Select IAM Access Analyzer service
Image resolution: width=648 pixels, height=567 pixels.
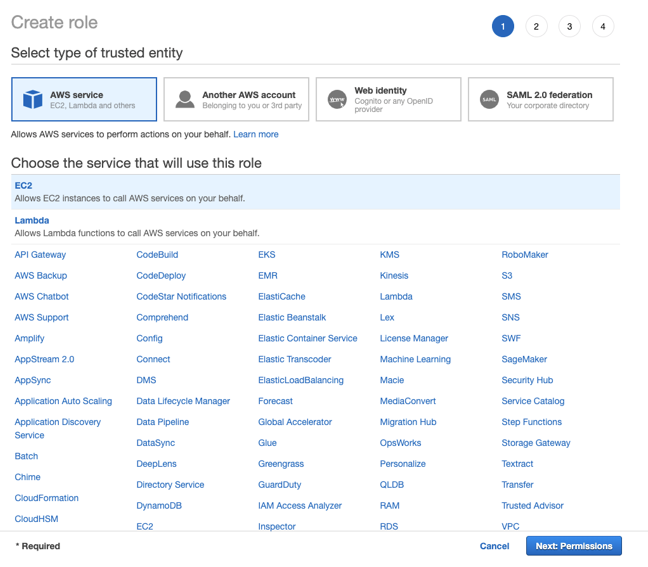pos(300,505)
